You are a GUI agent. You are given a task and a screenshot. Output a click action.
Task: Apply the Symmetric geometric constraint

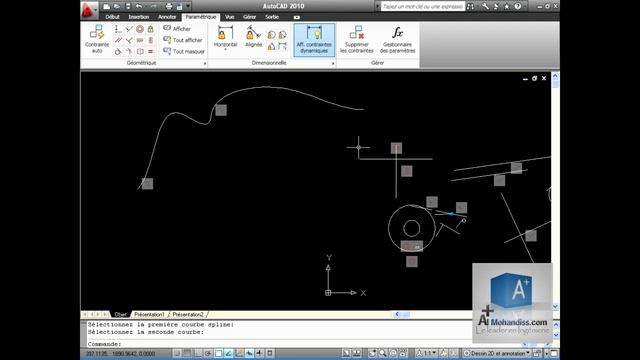click(140, 51)
